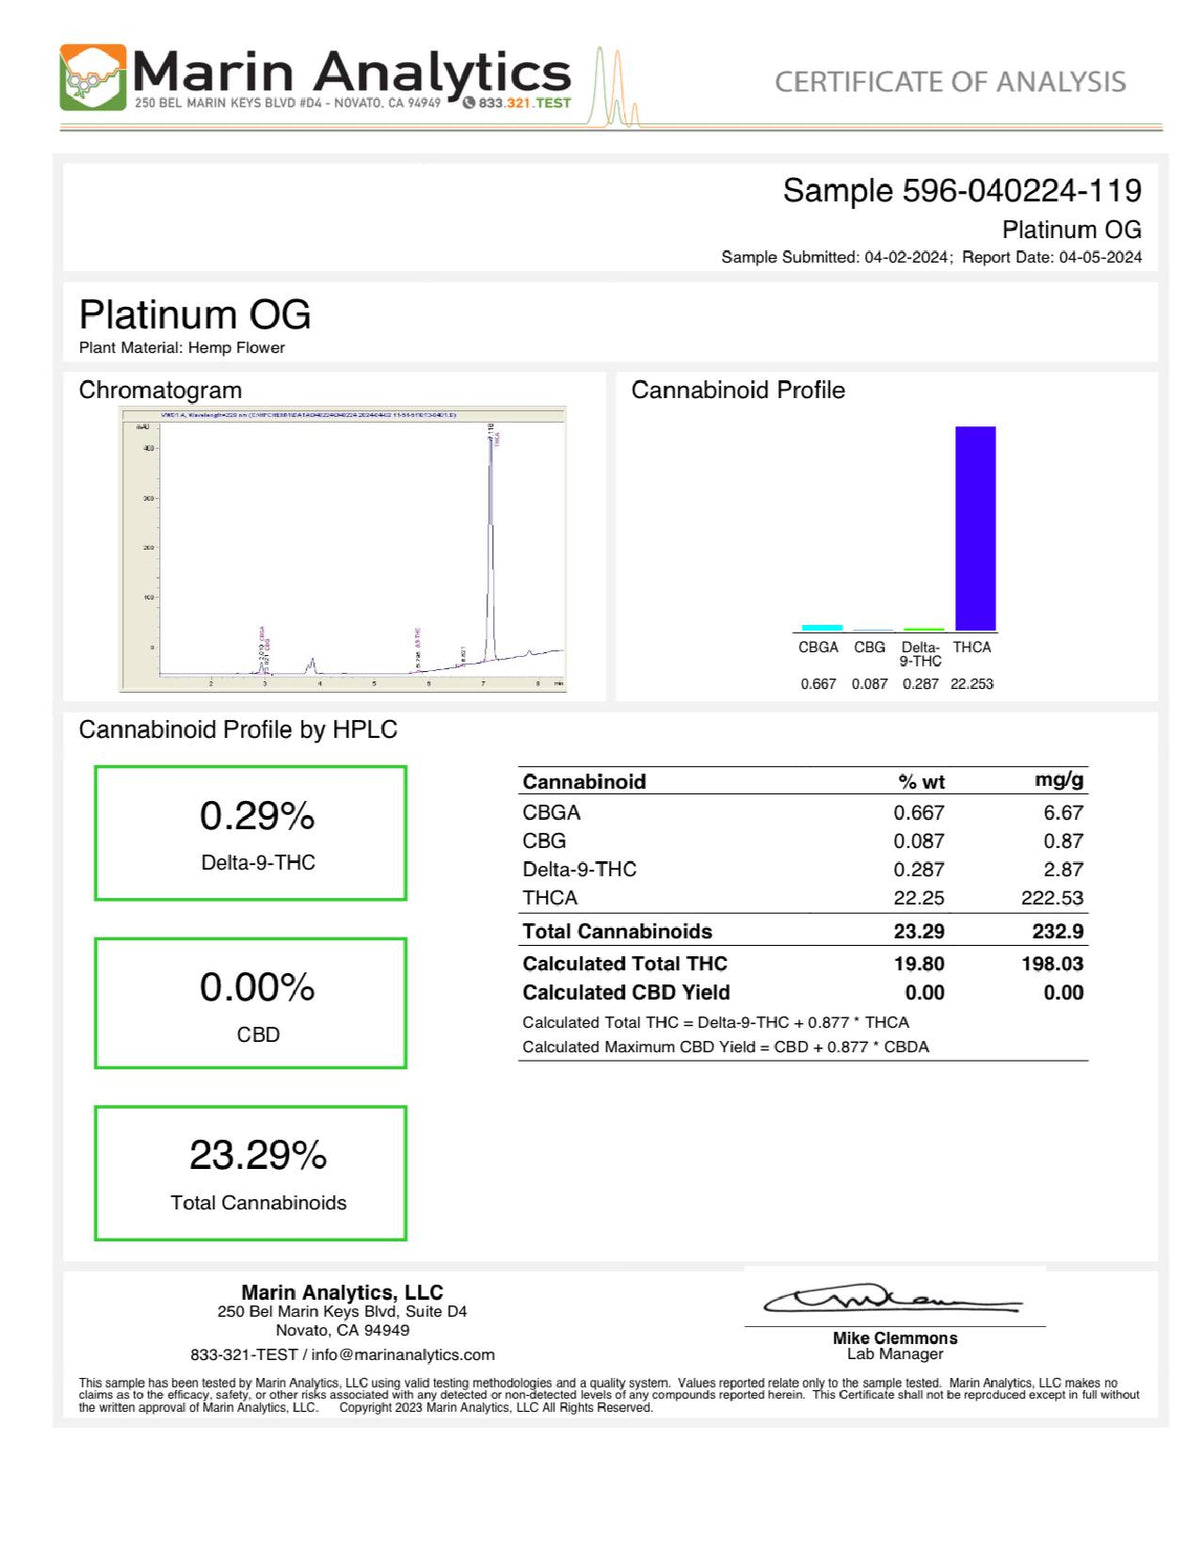Click the CERTIFICATE OF ANALYSIS heading
This screenshot has height=1553, width=1200.
[950, 82]
